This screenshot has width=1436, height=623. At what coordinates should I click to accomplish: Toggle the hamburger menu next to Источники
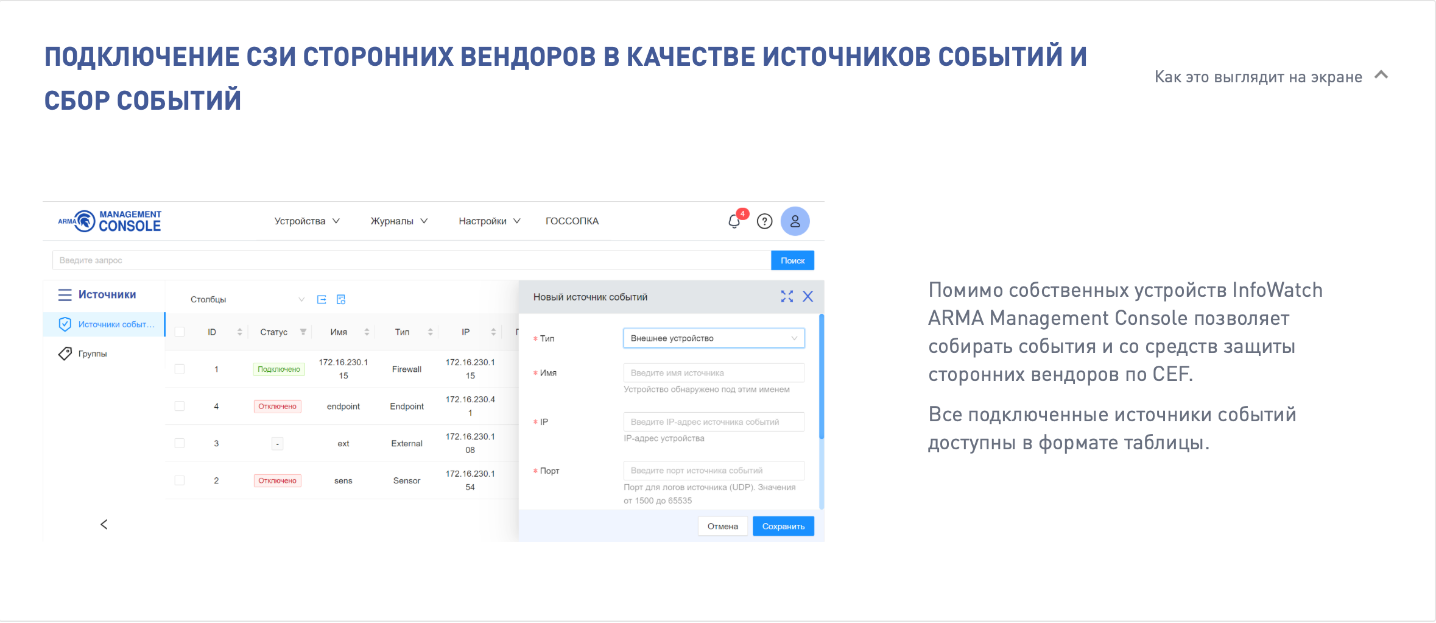pyautogui.click(x=65, y=295)
